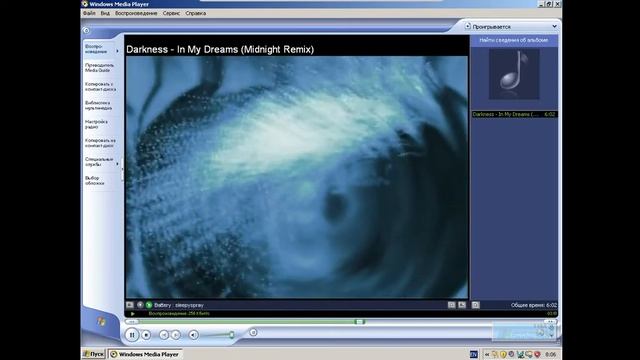Expand the Специальные службы sidebar arrow
The height and width of the screenshot is (360, 640).
click(118, 164)
